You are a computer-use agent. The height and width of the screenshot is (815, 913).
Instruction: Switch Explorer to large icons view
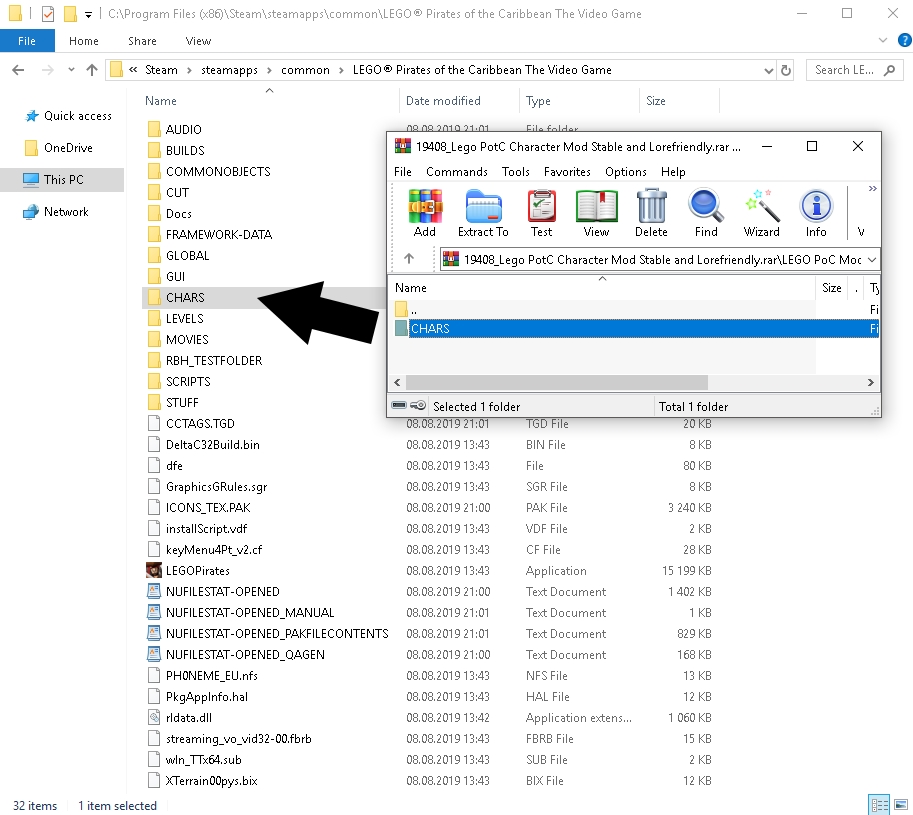[x=901, y=806]
